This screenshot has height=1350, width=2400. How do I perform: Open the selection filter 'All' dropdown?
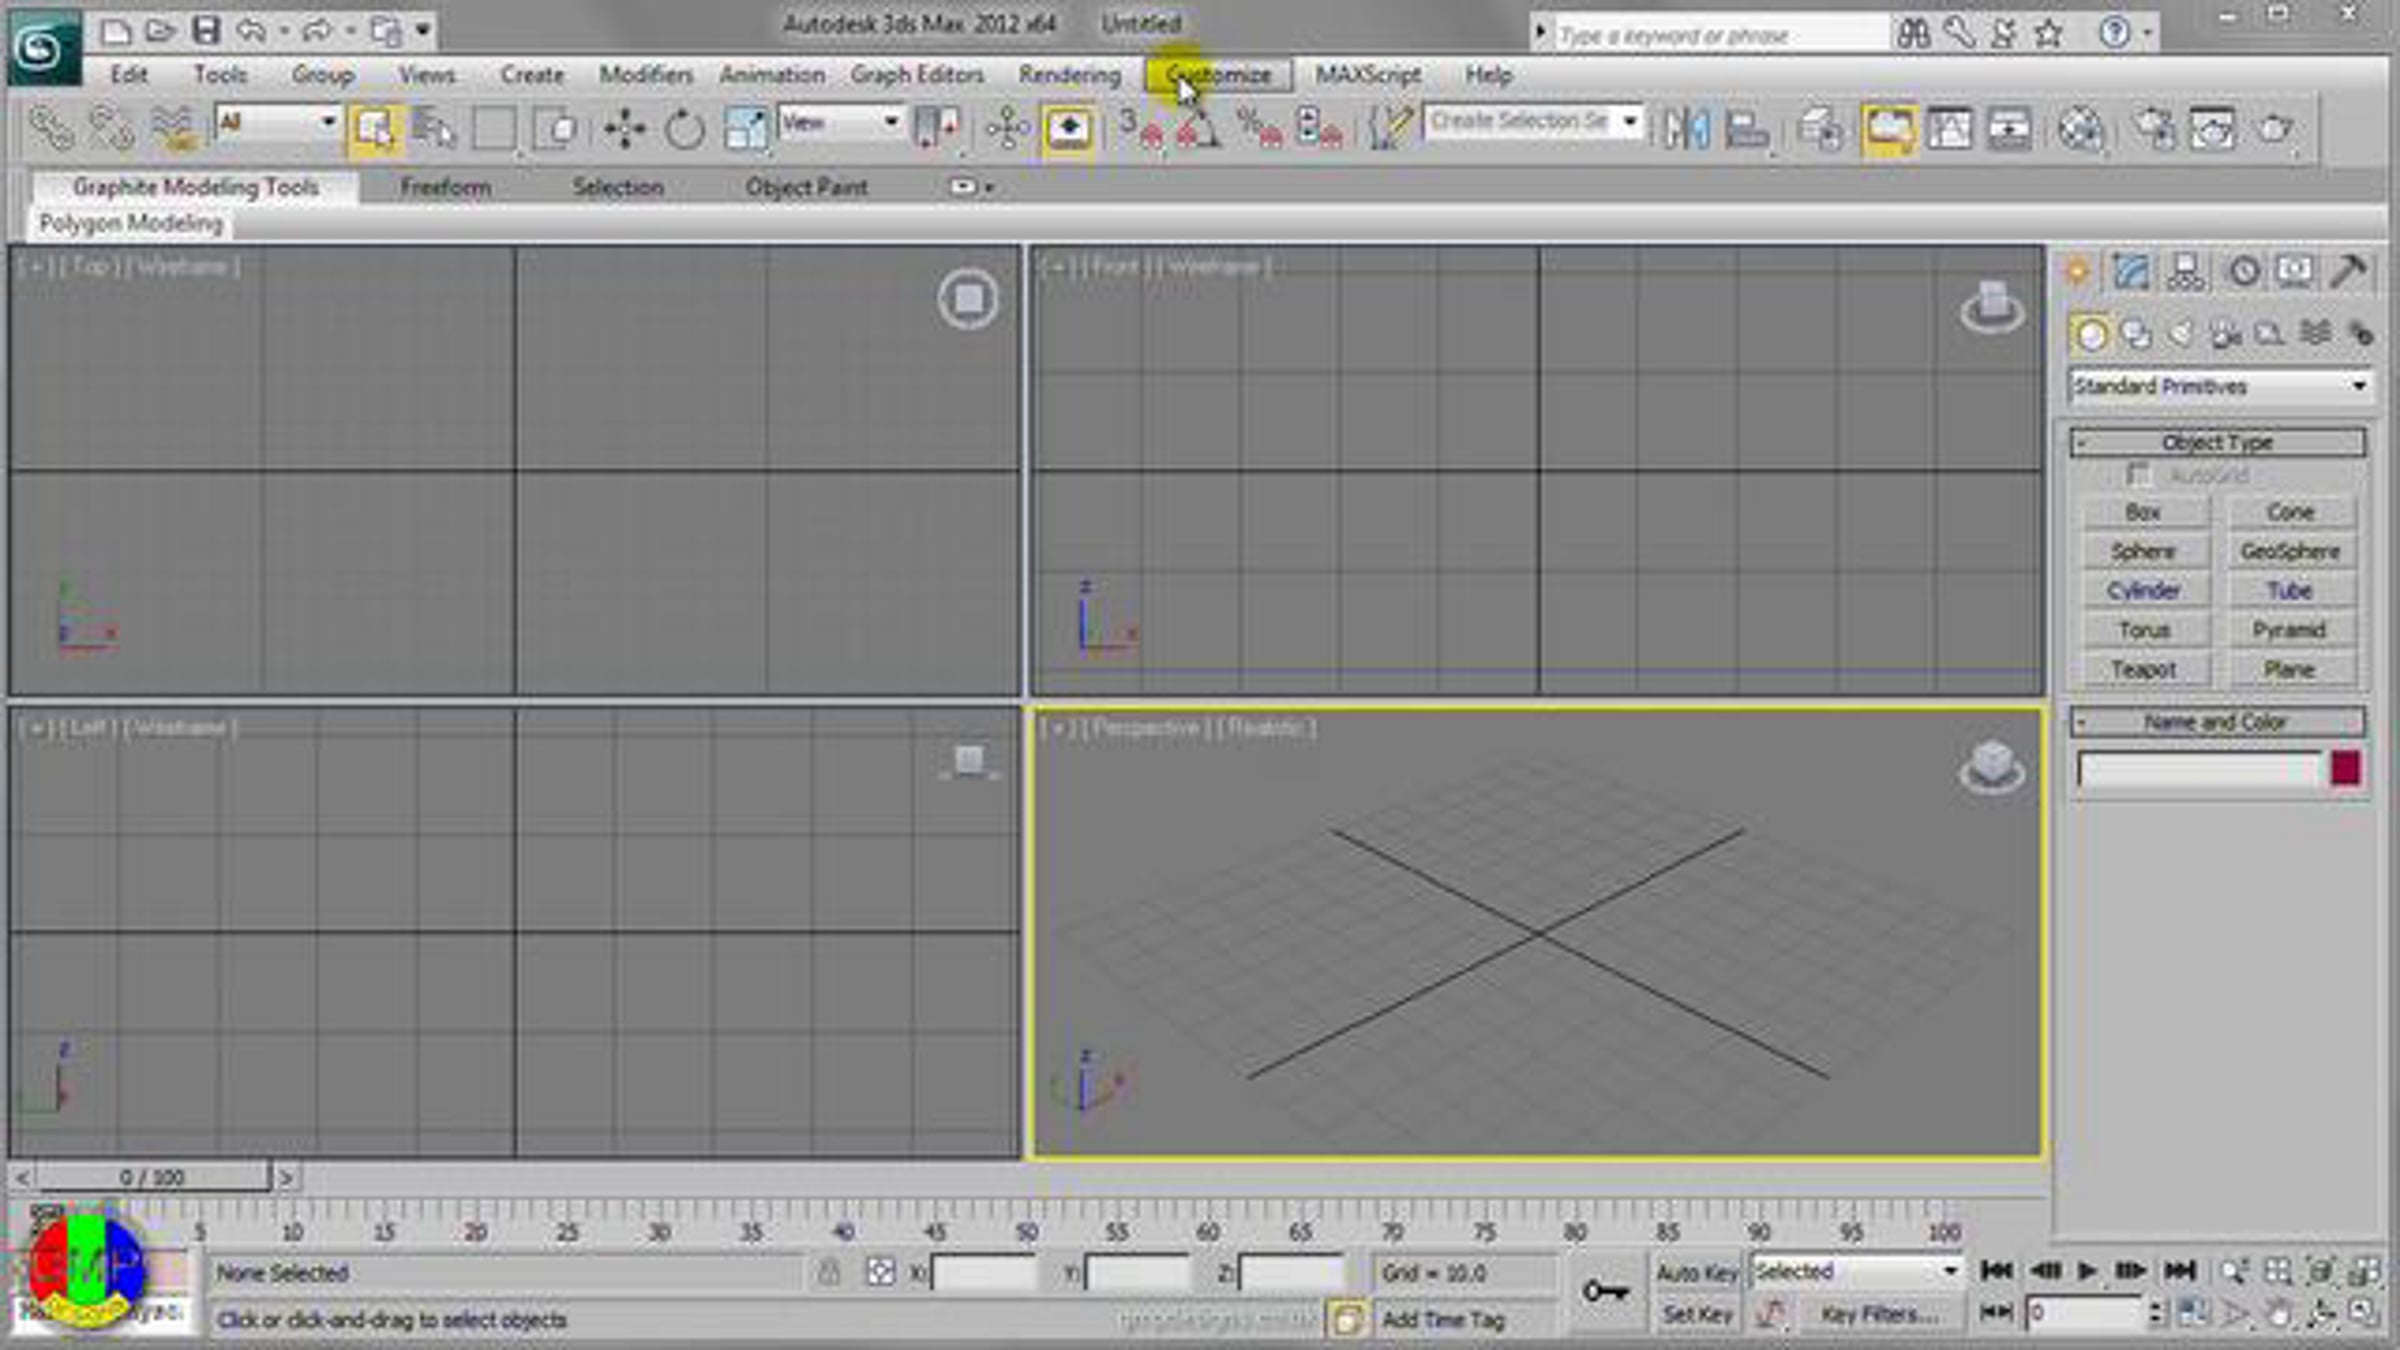[277, 122]
